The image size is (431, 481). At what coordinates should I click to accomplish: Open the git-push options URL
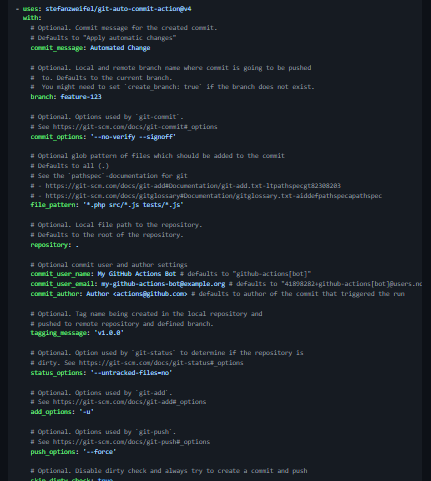pyautogui.click(x=131, y=442)
